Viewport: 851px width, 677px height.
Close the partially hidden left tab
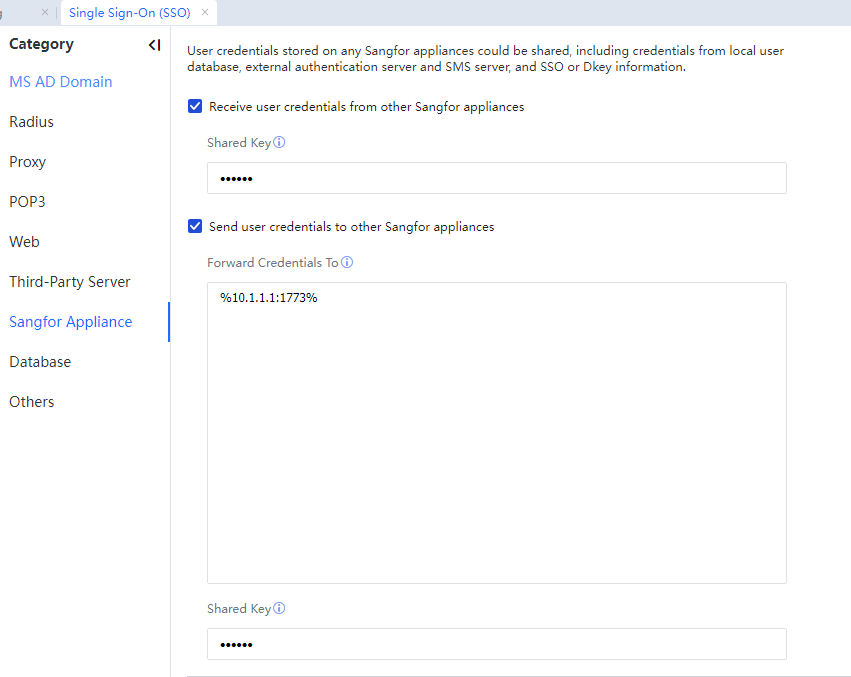click(44, 12)
